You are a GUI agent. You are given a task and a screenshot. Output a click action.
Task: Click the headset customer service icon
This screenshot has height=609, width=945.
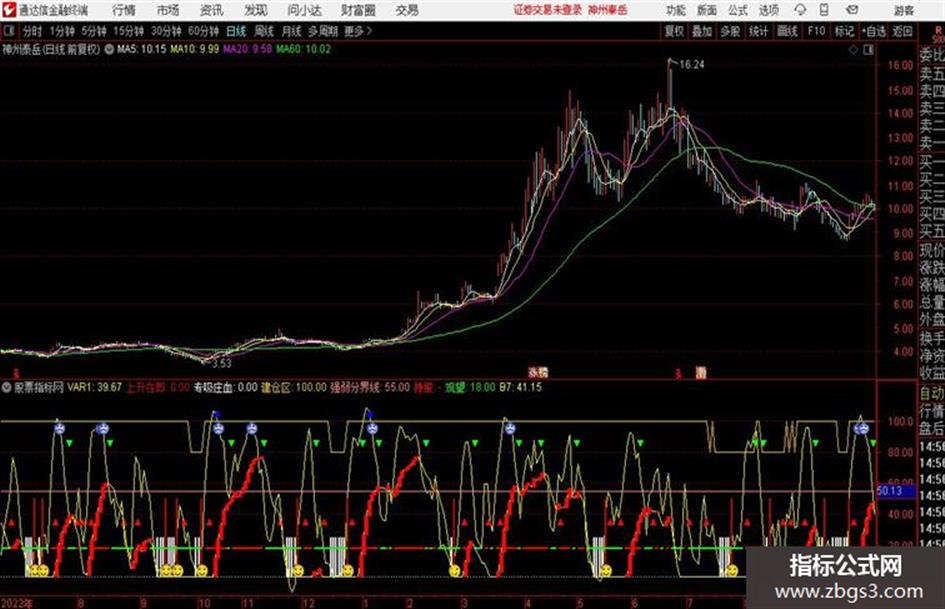coord(800,10)
